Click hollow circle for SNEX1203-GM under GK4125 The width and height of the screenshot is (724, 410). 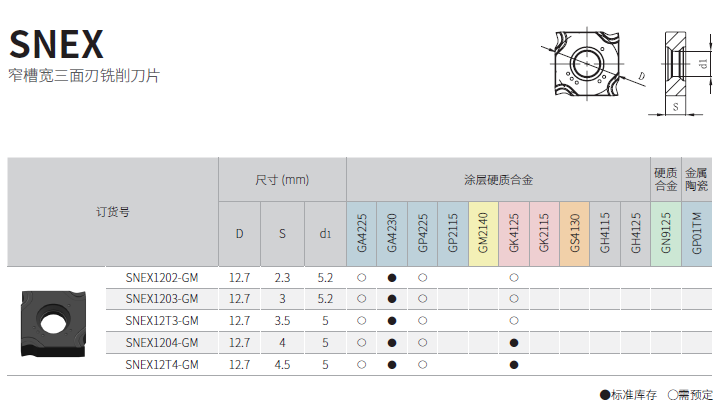[514, 299]
